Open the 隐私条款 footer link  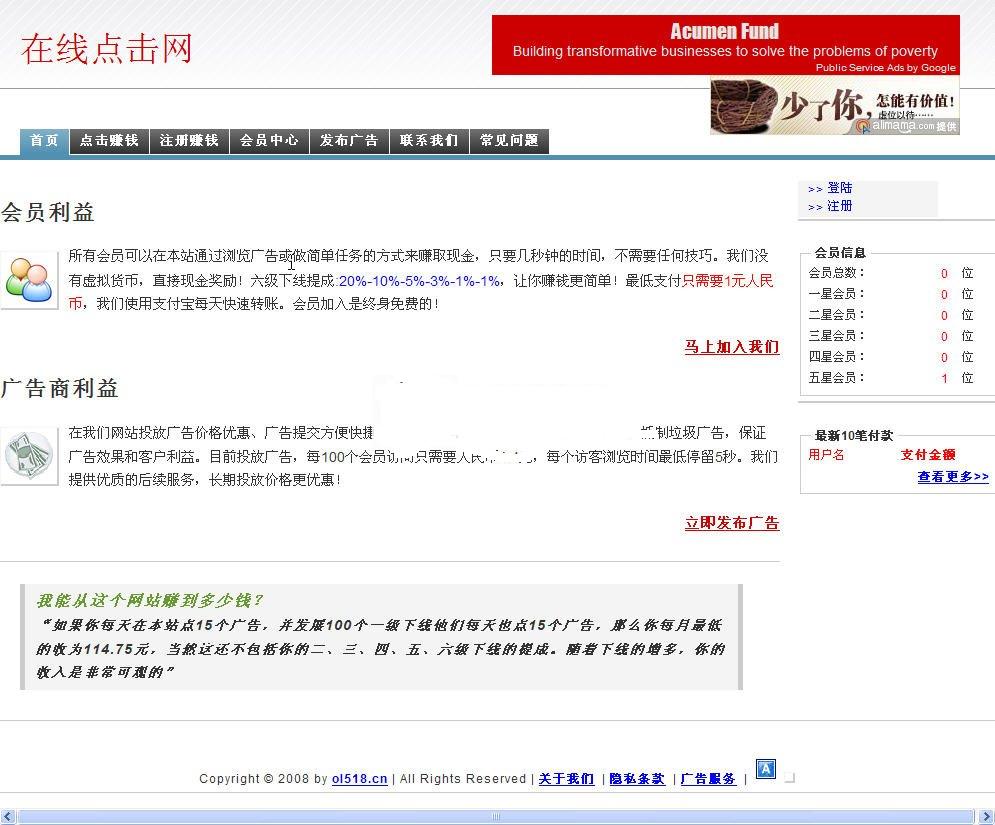point(637,779)
